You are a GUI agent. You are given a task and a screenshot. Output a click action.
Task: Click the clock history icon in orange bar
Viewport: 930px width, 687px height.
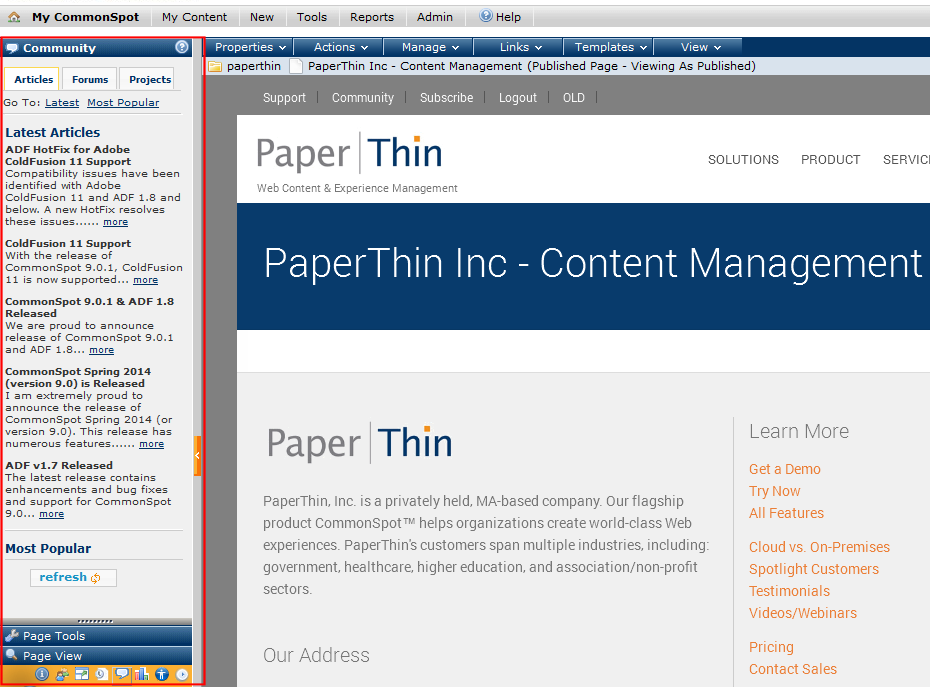point(101,674)
